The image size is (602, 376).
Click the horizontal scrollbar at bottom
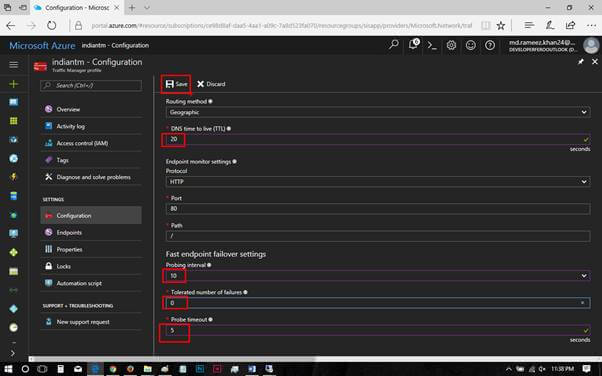click(x=172, y=359)
